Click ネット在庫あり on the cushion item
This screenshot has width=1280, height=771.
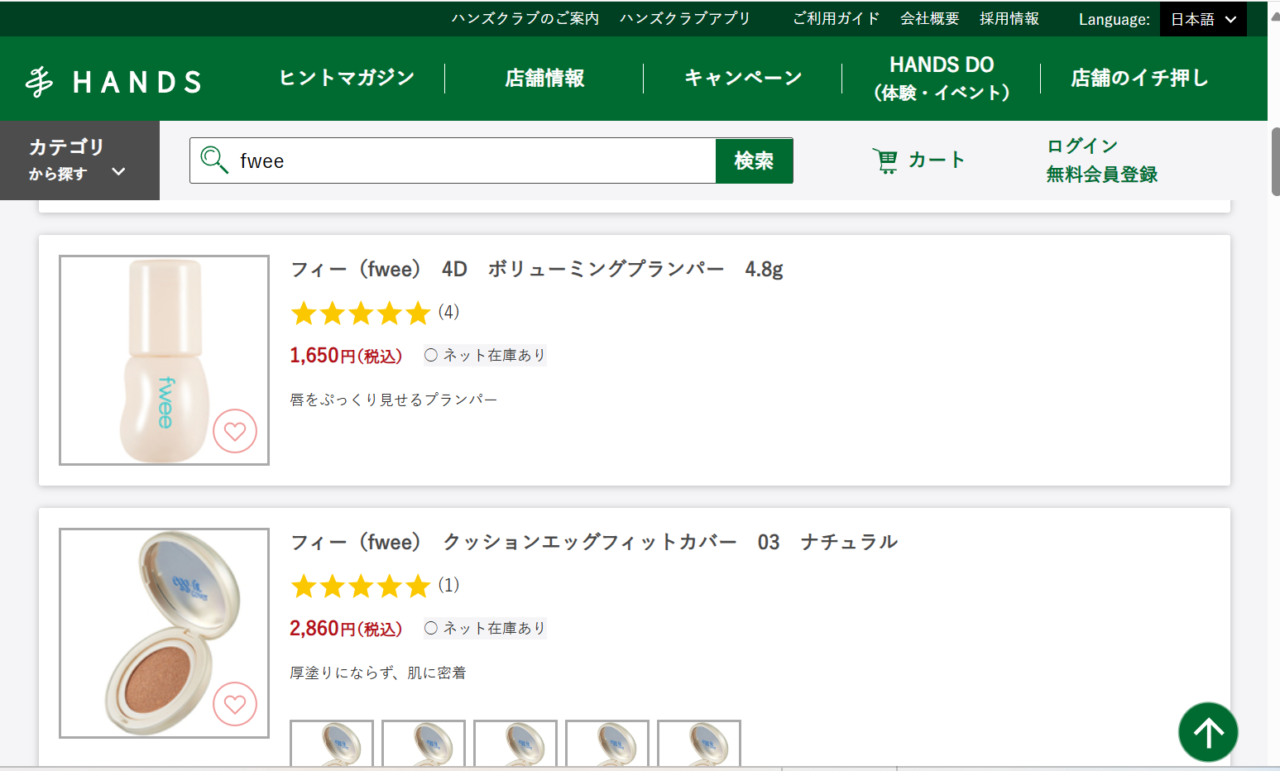click(485, 628)
